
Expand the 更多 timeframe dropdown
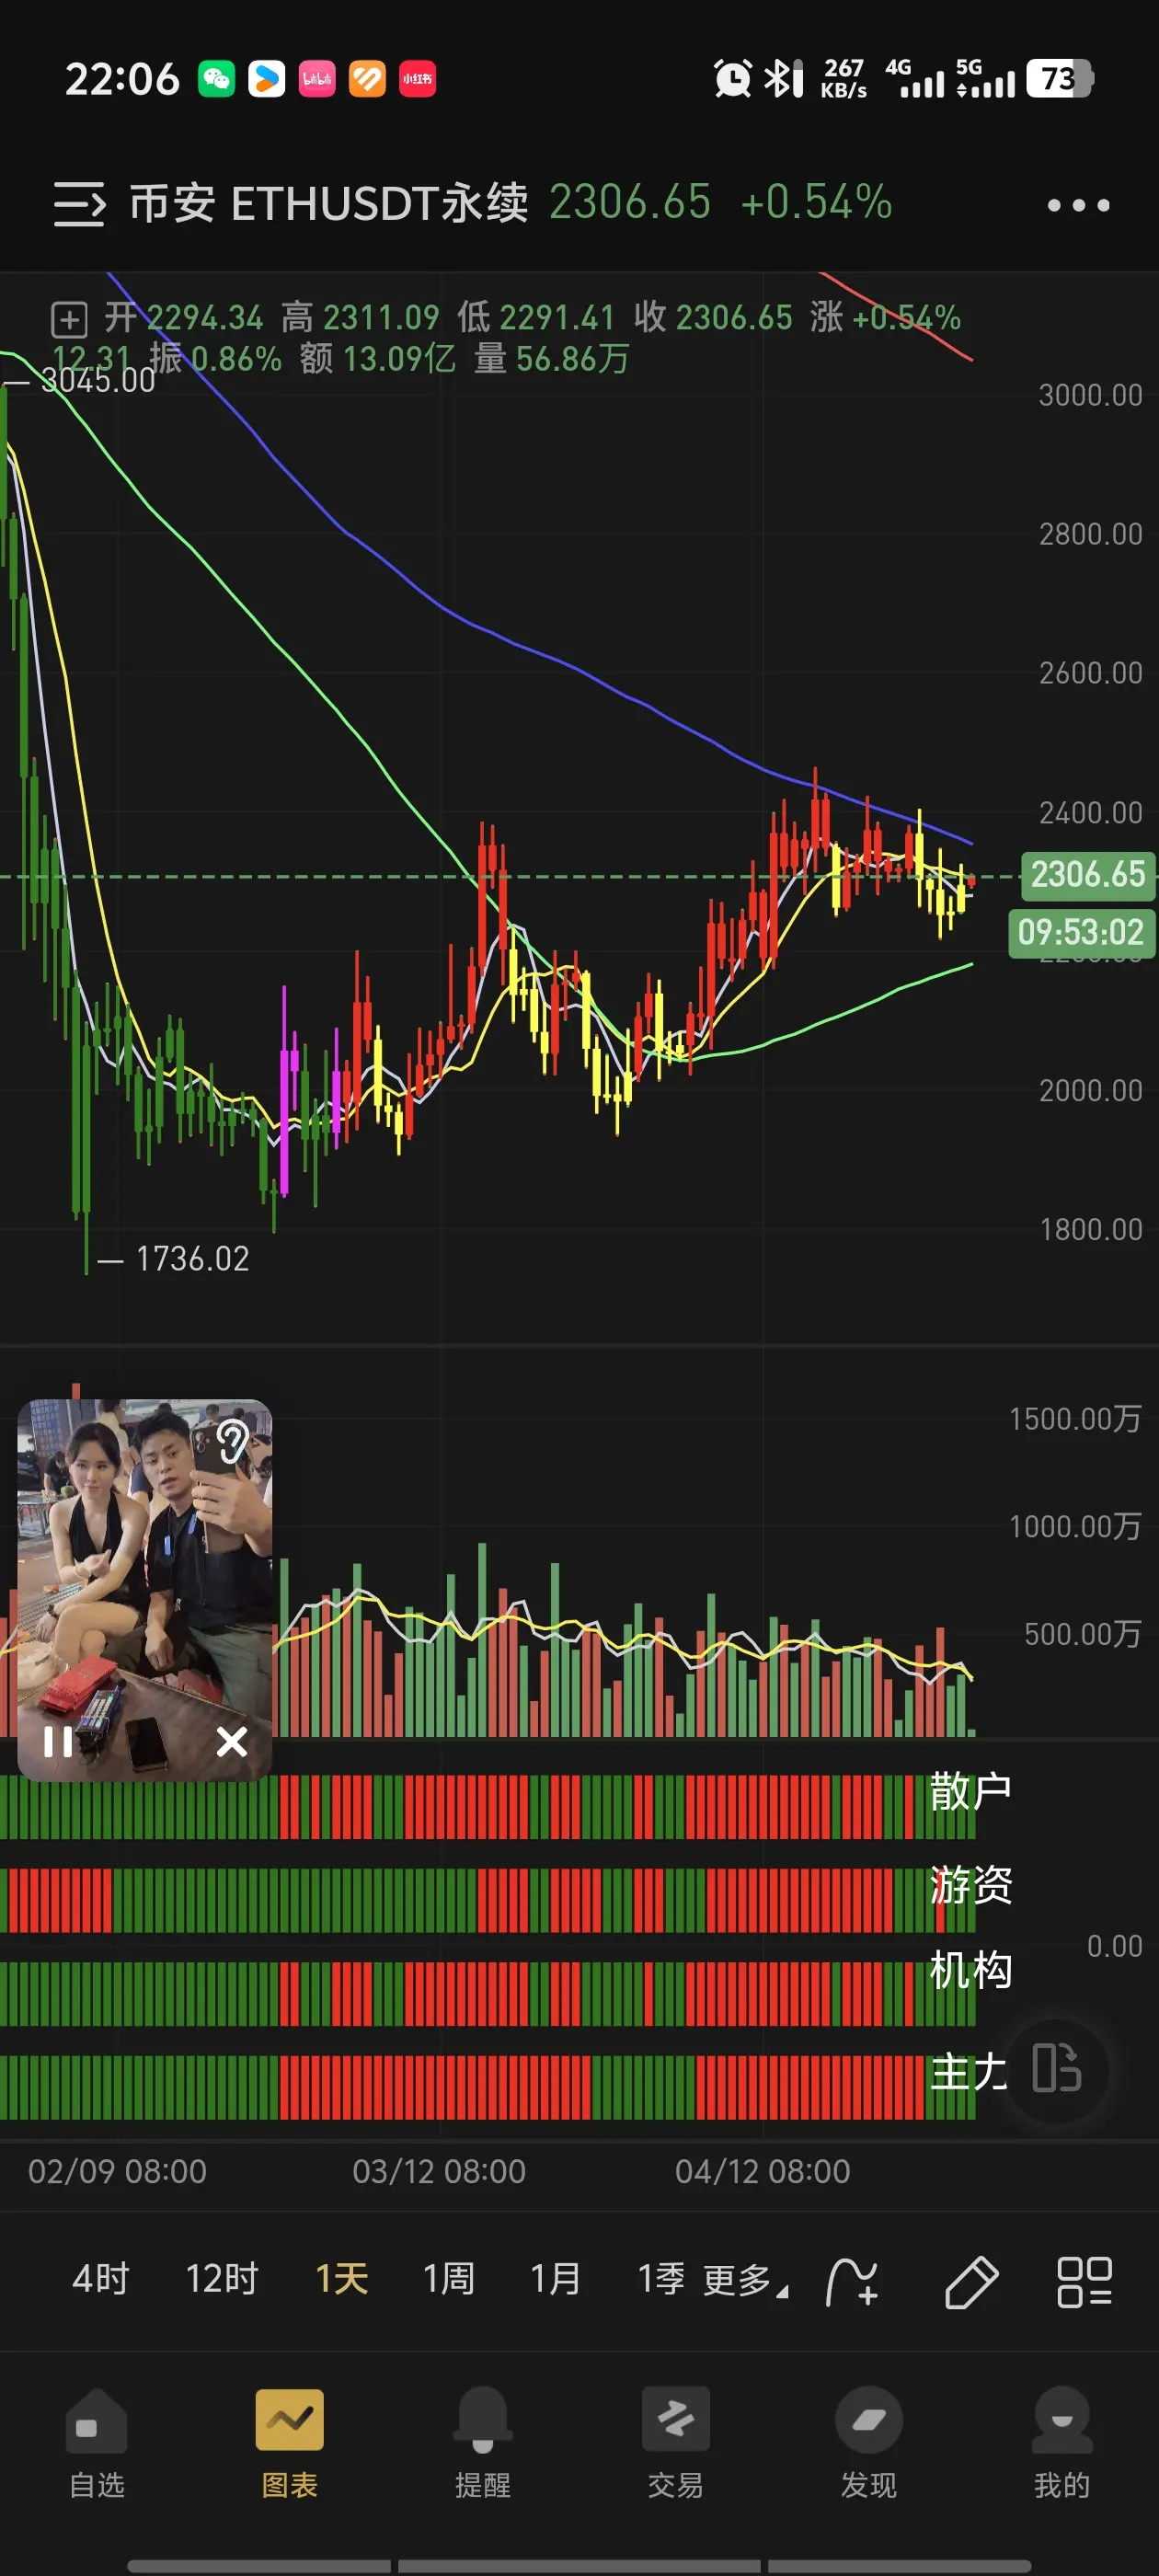coord(745,2280)
